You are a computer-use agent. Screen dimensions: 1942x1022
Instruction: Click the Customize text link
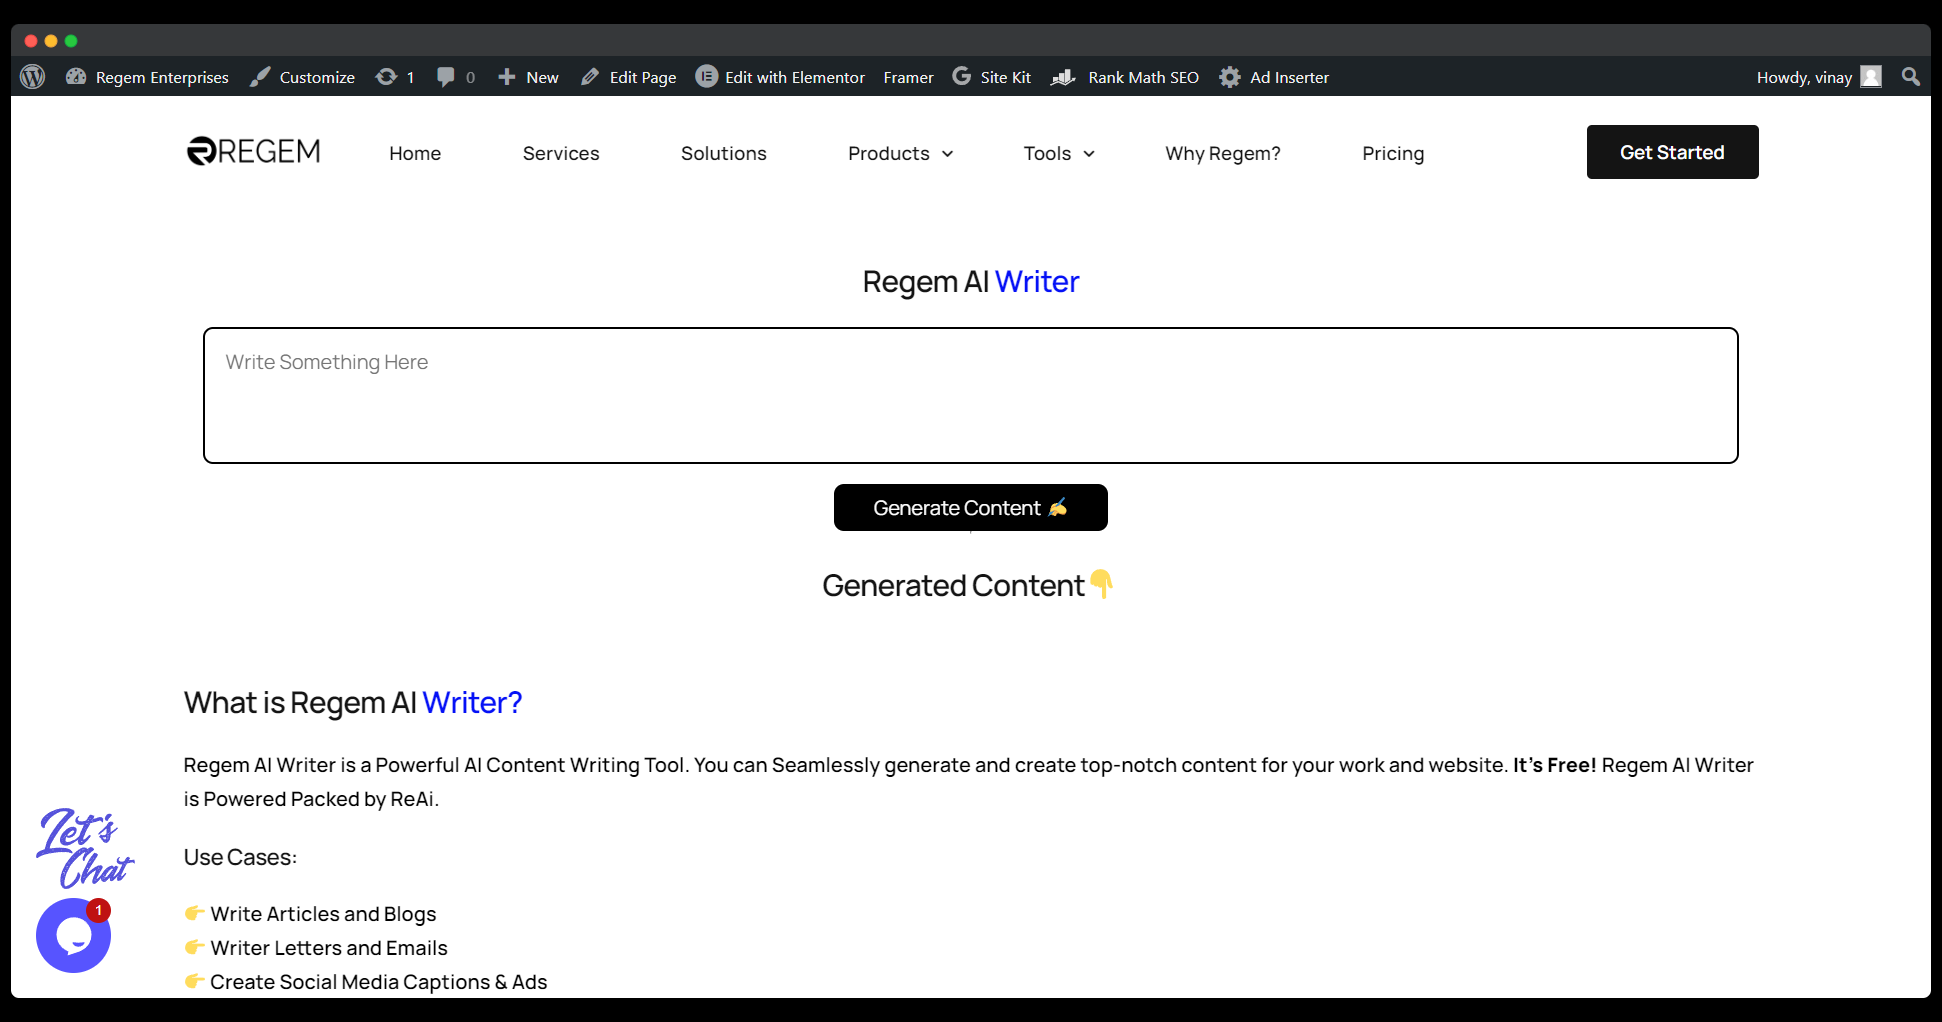[317, 77]
